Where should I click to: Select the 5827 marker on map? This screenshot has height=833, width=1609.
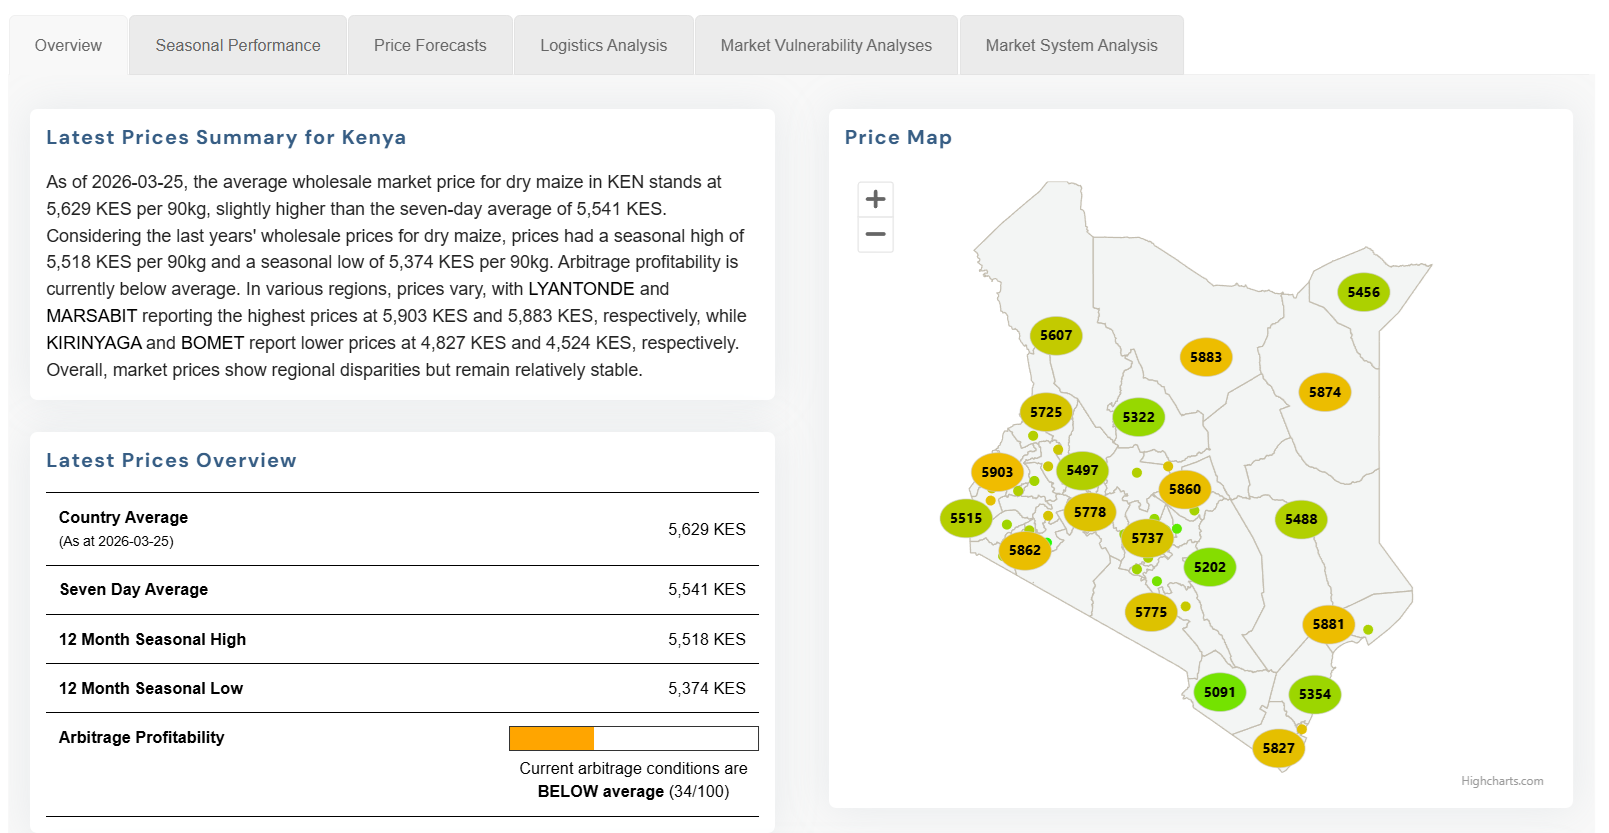1278,748
